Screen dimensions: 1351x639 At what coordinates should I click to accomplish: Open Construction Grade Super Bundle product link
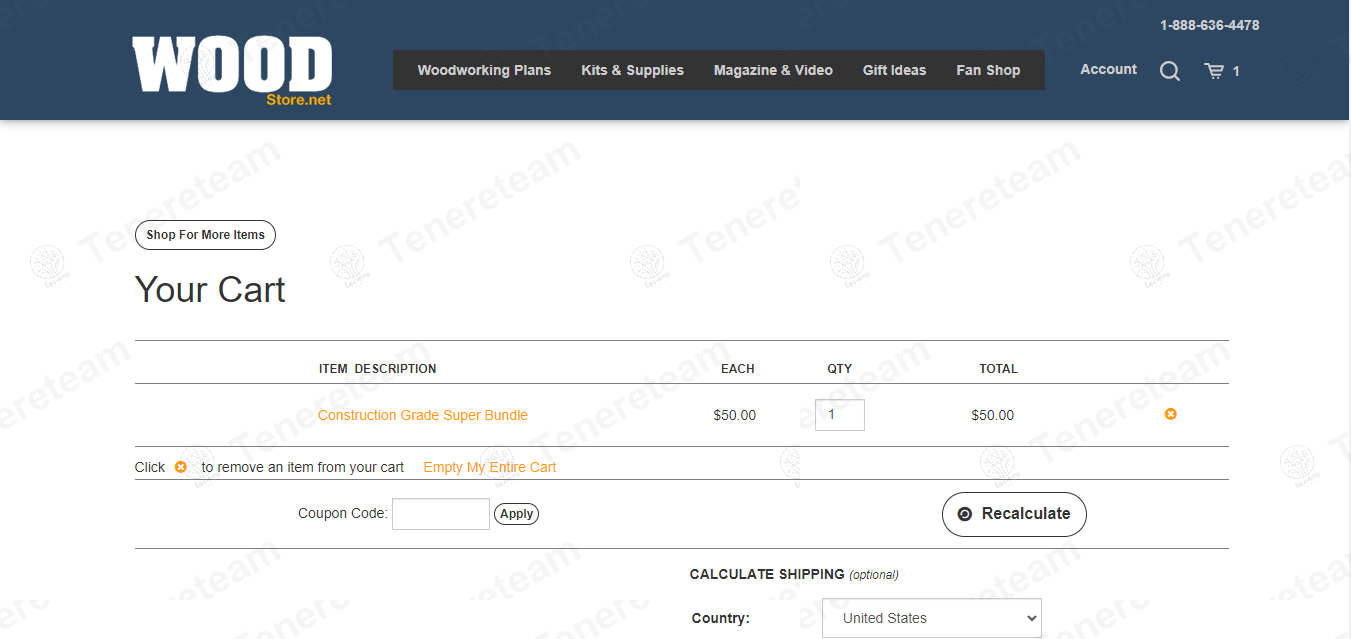tap(422, 415)
